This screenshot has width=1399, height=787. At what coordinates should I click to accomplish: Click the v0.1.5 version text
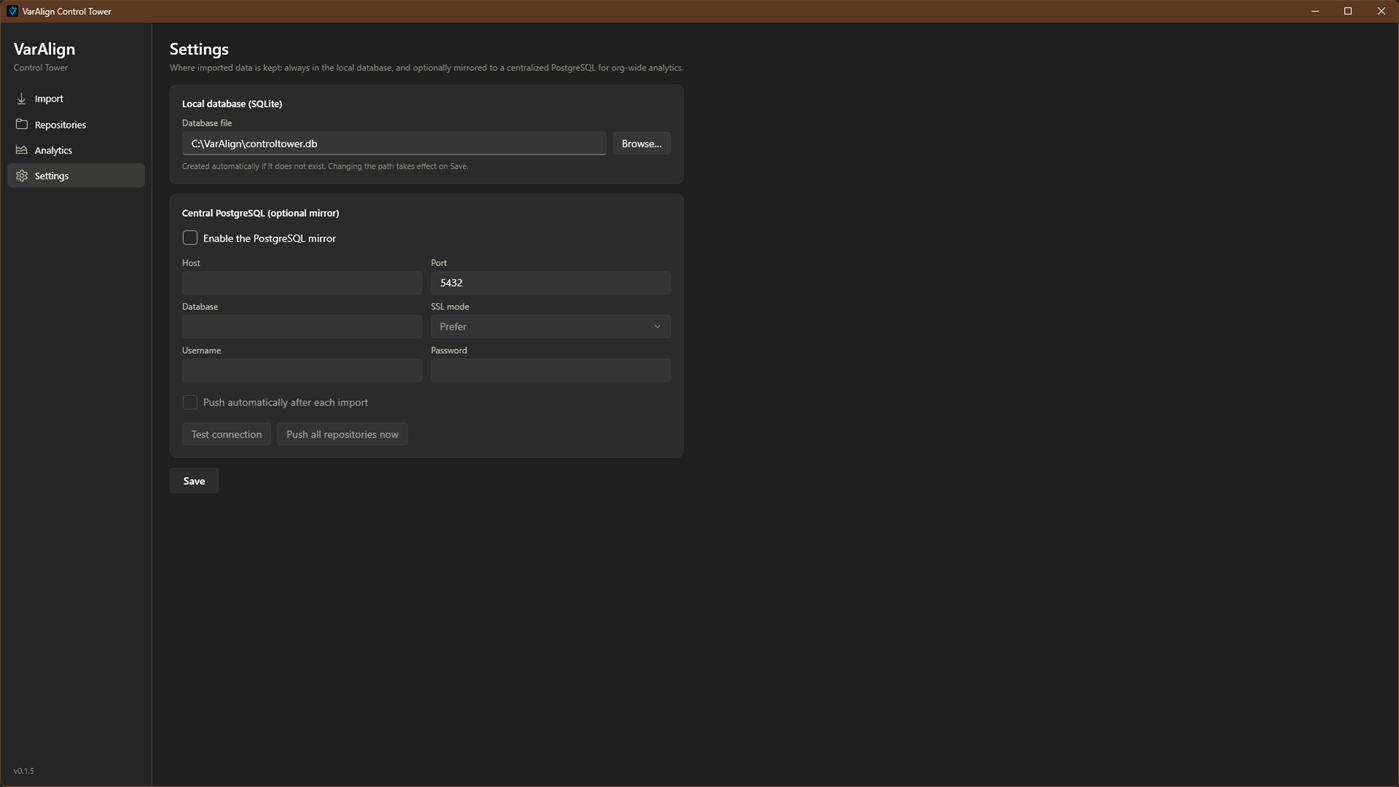(x=24, y=771)
